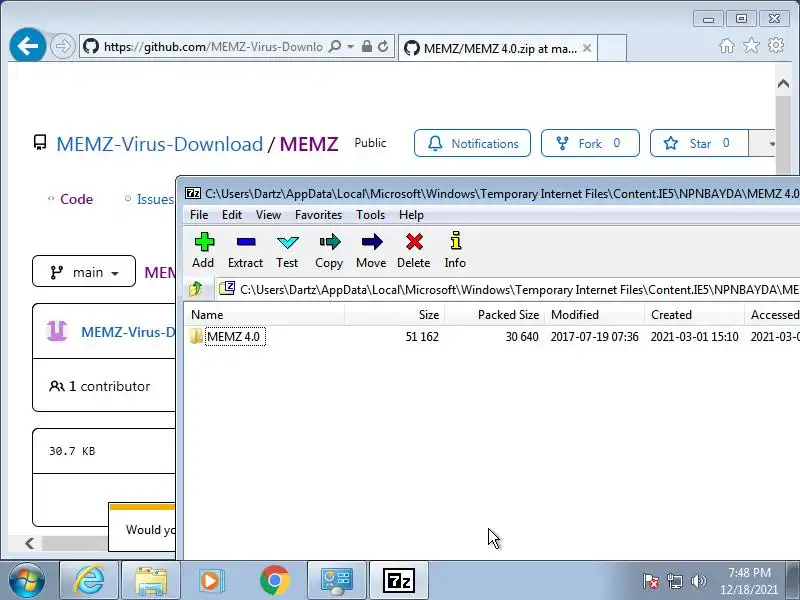Viewport: 800px width, 600px height.
Task: Open Windows Explorer from the taskbar
Action: coord(151,580)
